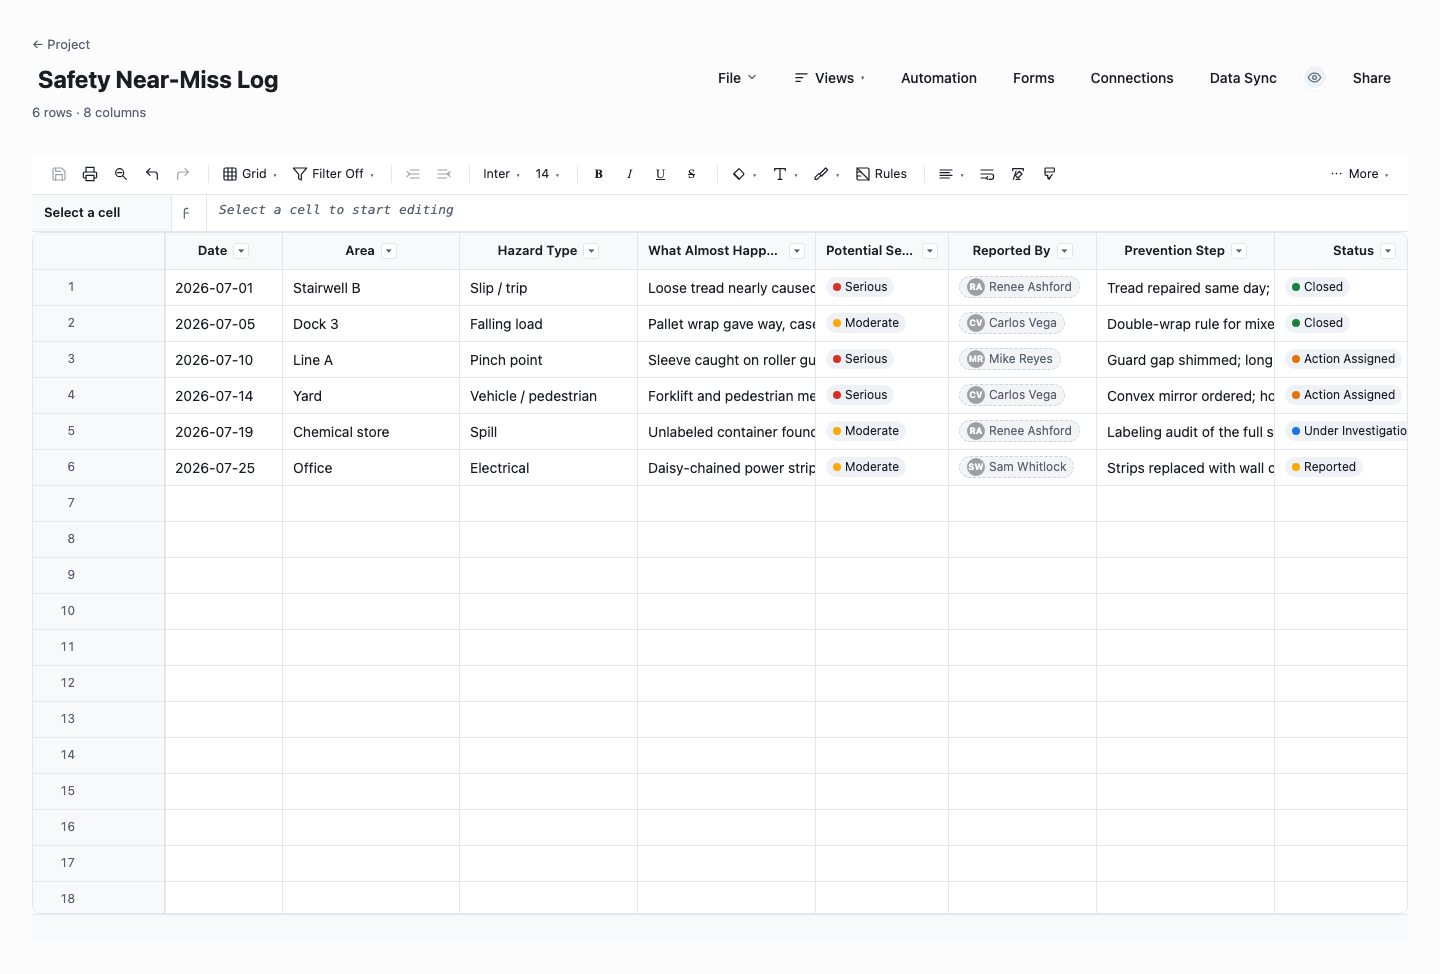Select row header number 7

99,503
